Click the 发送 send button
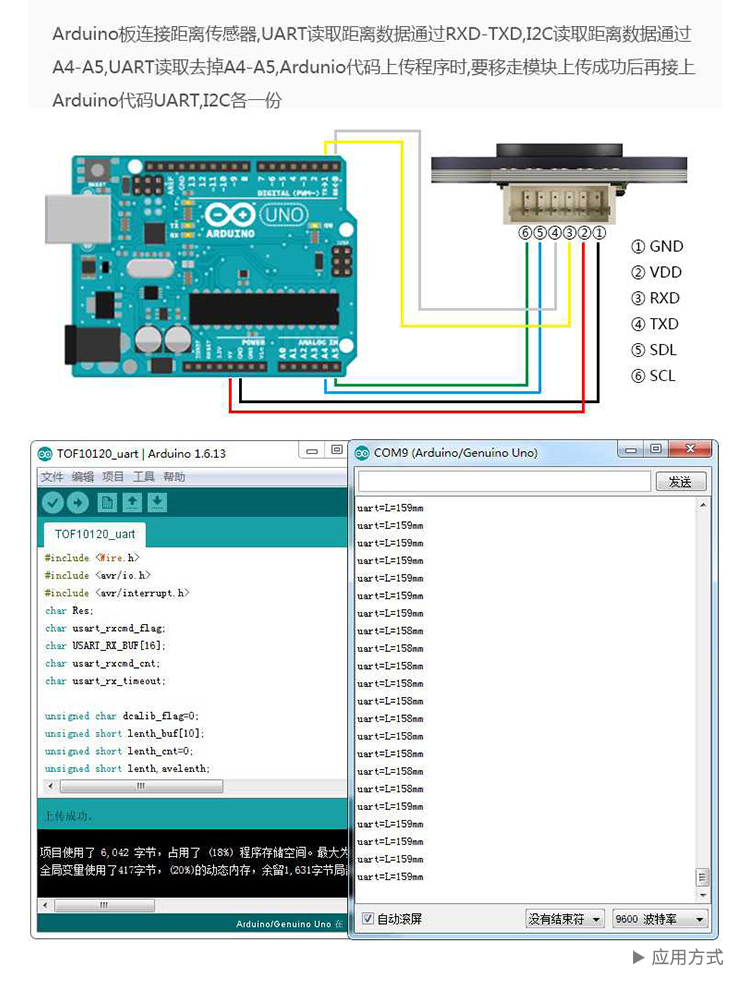 click(680, 482)
